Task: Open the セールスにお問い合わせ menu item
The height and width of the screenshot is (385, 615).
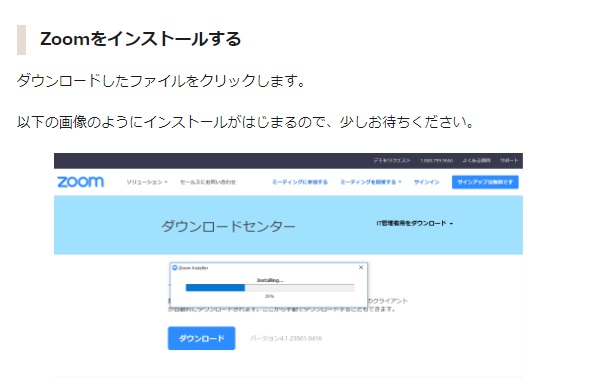Action: point(208,182)
